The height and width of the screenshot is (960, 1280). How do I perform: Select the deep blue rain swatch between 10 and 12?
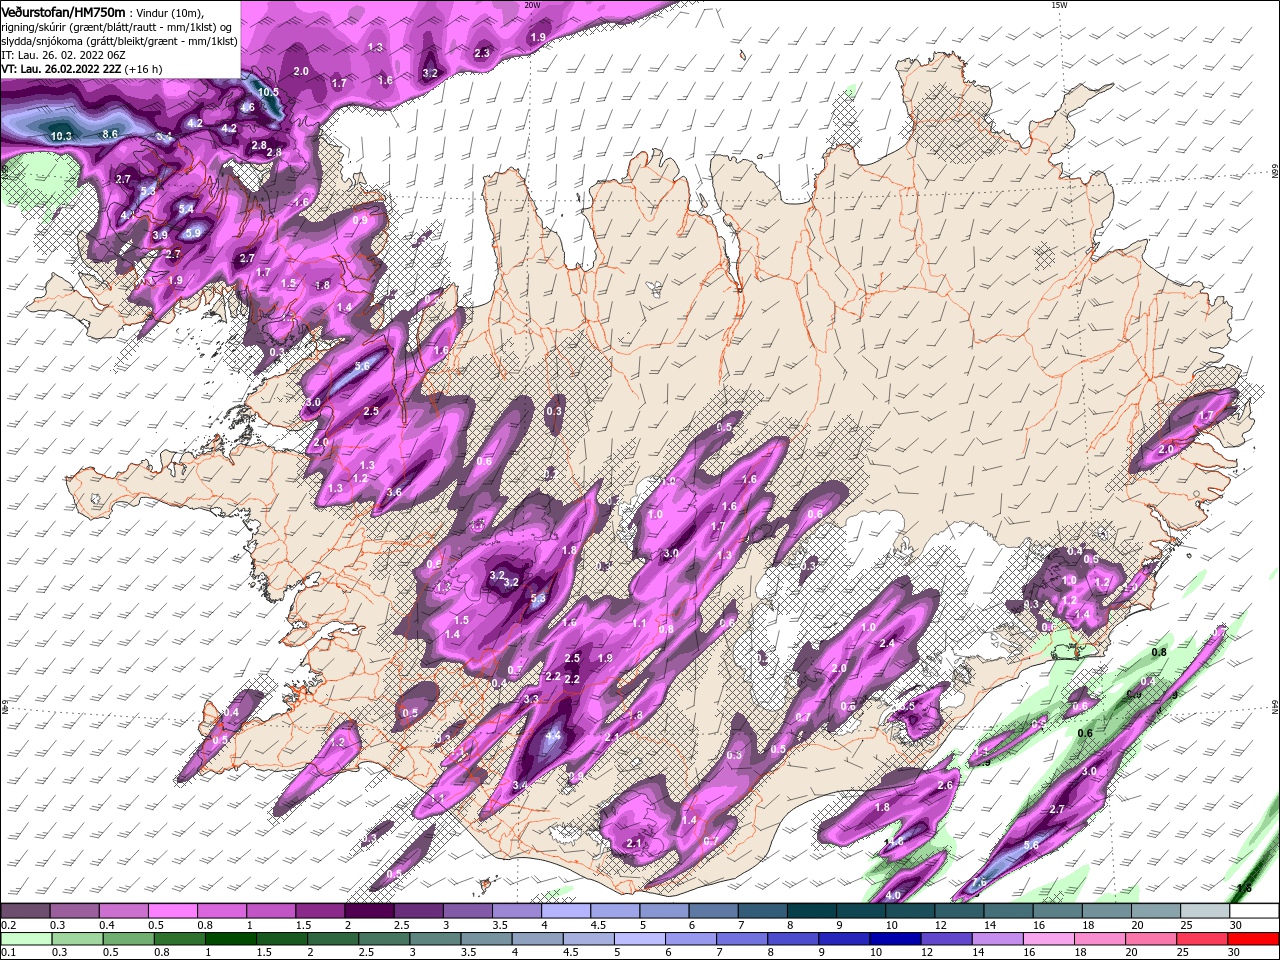pyautogui.click(x=896, y=938)
